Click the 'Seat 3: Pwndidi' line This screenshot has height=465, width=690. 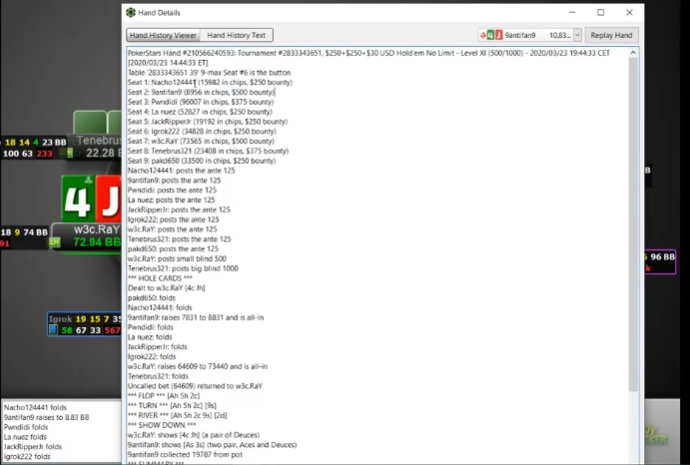[x=201, y=102]
